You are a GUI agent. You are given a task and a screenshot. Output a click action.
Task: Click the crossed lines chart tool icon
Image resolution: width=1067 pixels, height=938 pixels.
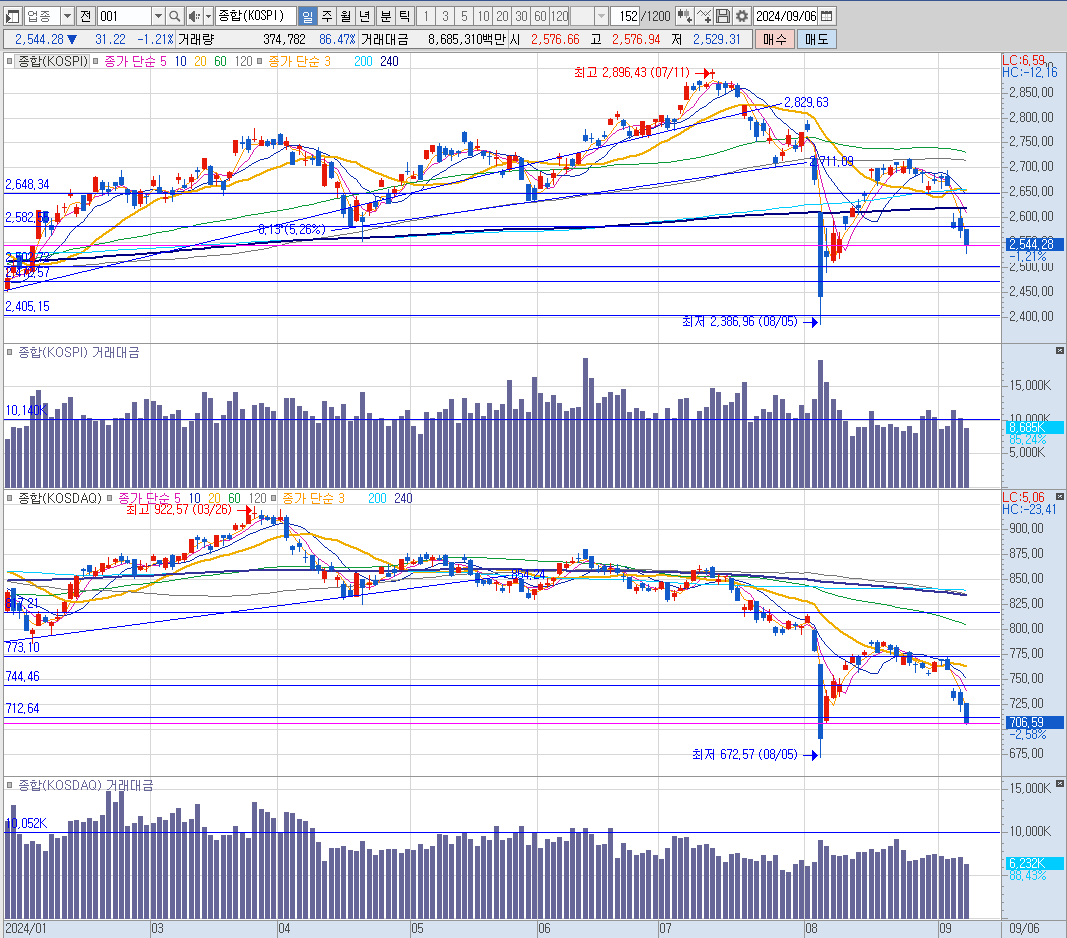(704, 16)
